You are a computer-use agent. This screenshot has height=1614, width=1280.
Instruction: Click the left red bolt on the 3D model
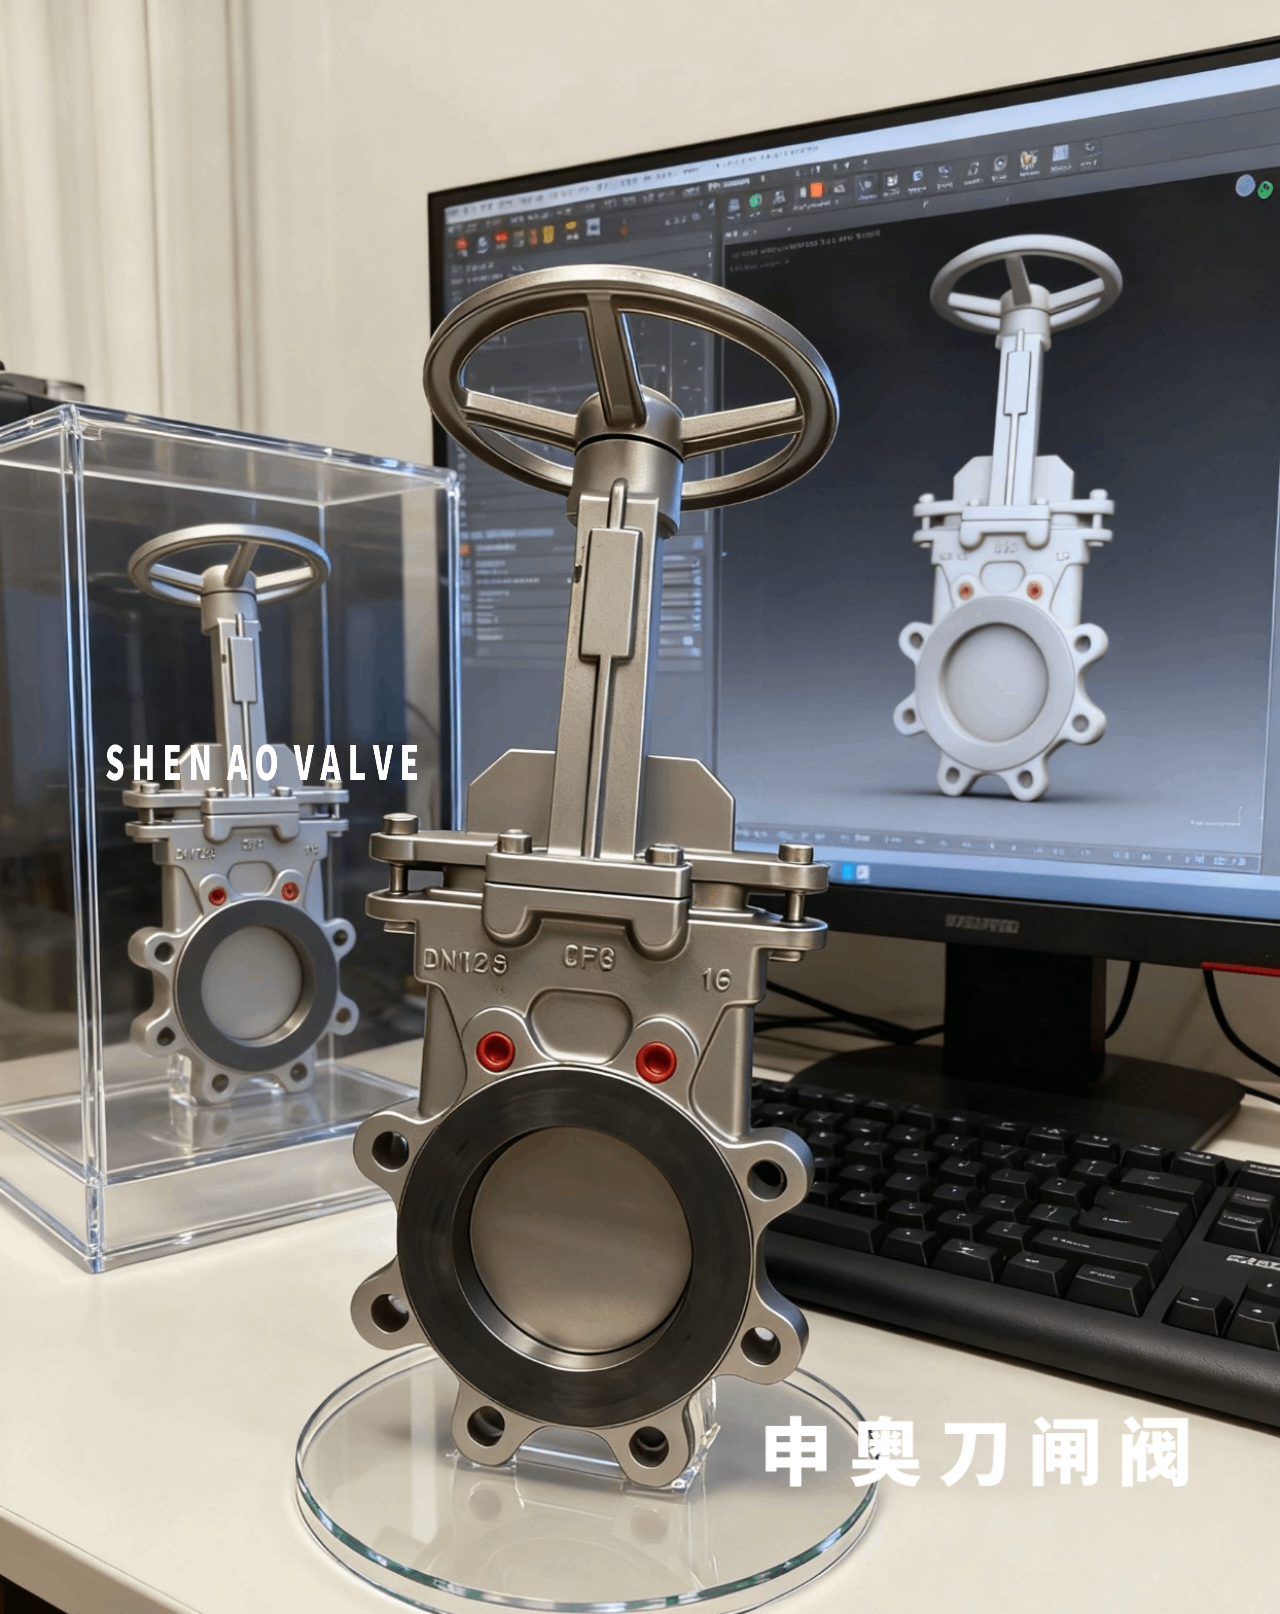[965, 591]
